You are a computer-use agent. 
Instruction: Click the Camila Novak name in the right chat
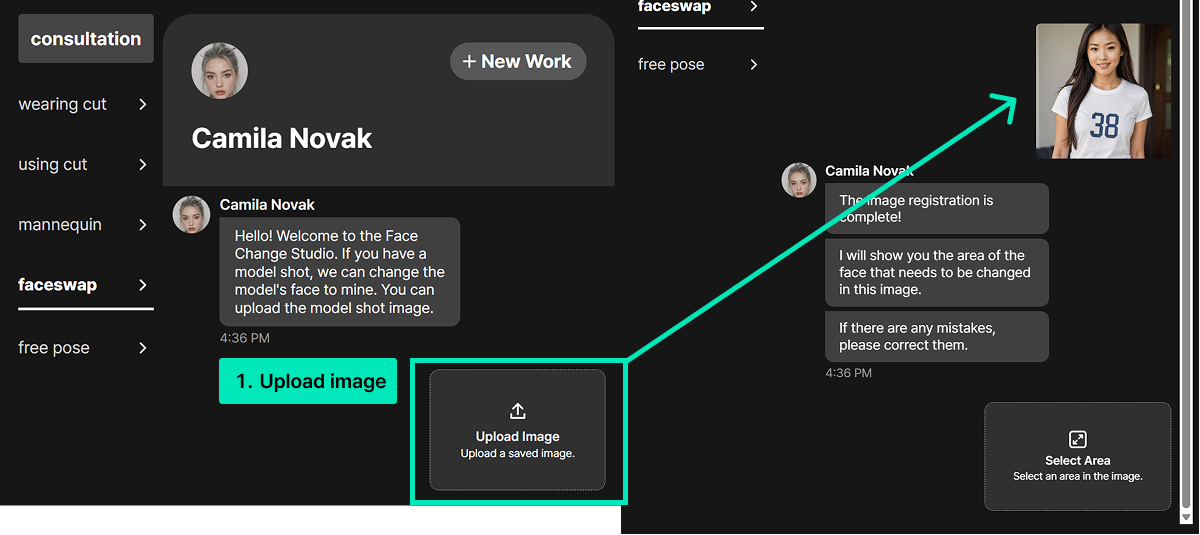click(x=870, y=171)
